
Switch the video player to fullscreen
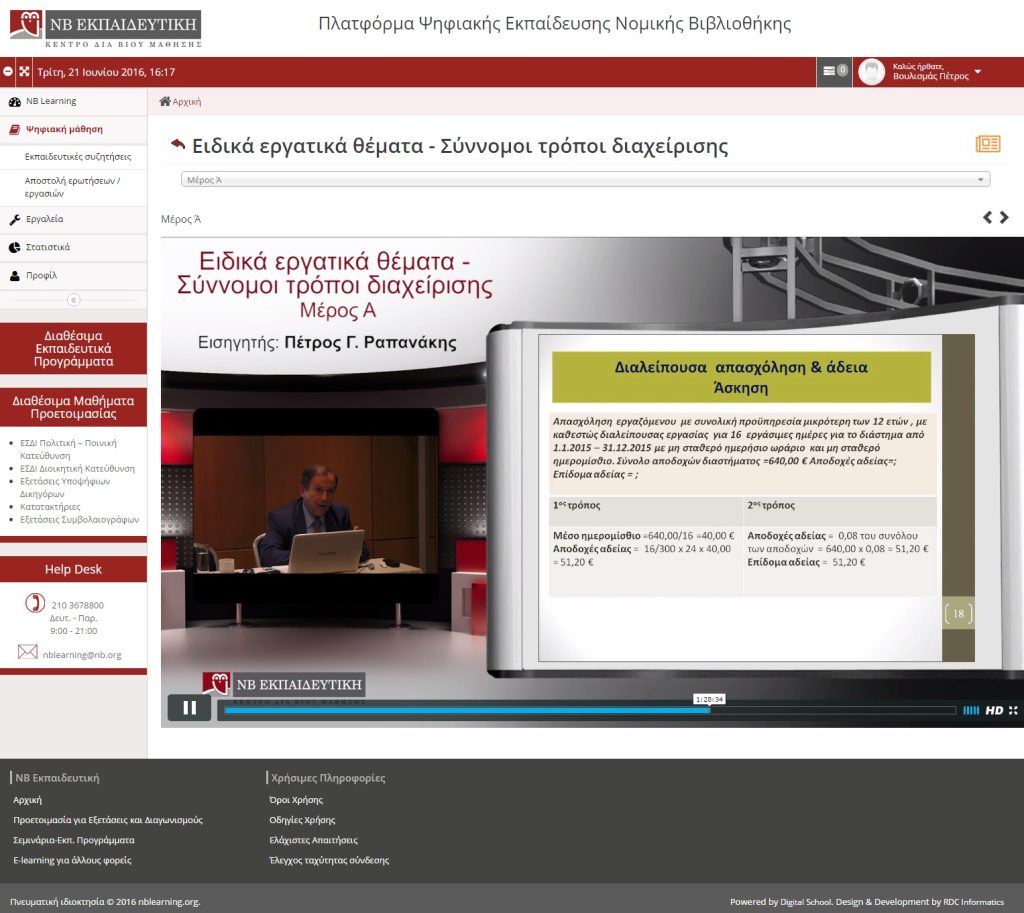tap(1013, 710)
